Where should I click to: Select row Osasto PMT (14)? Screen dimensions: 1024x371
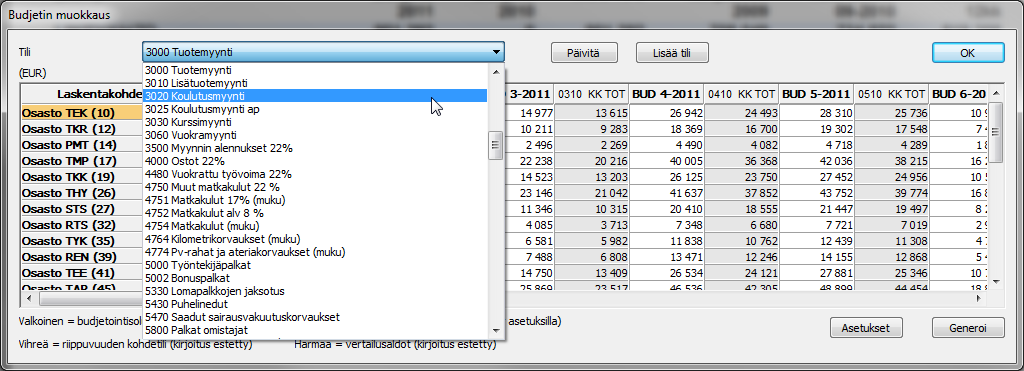point(82,144)
